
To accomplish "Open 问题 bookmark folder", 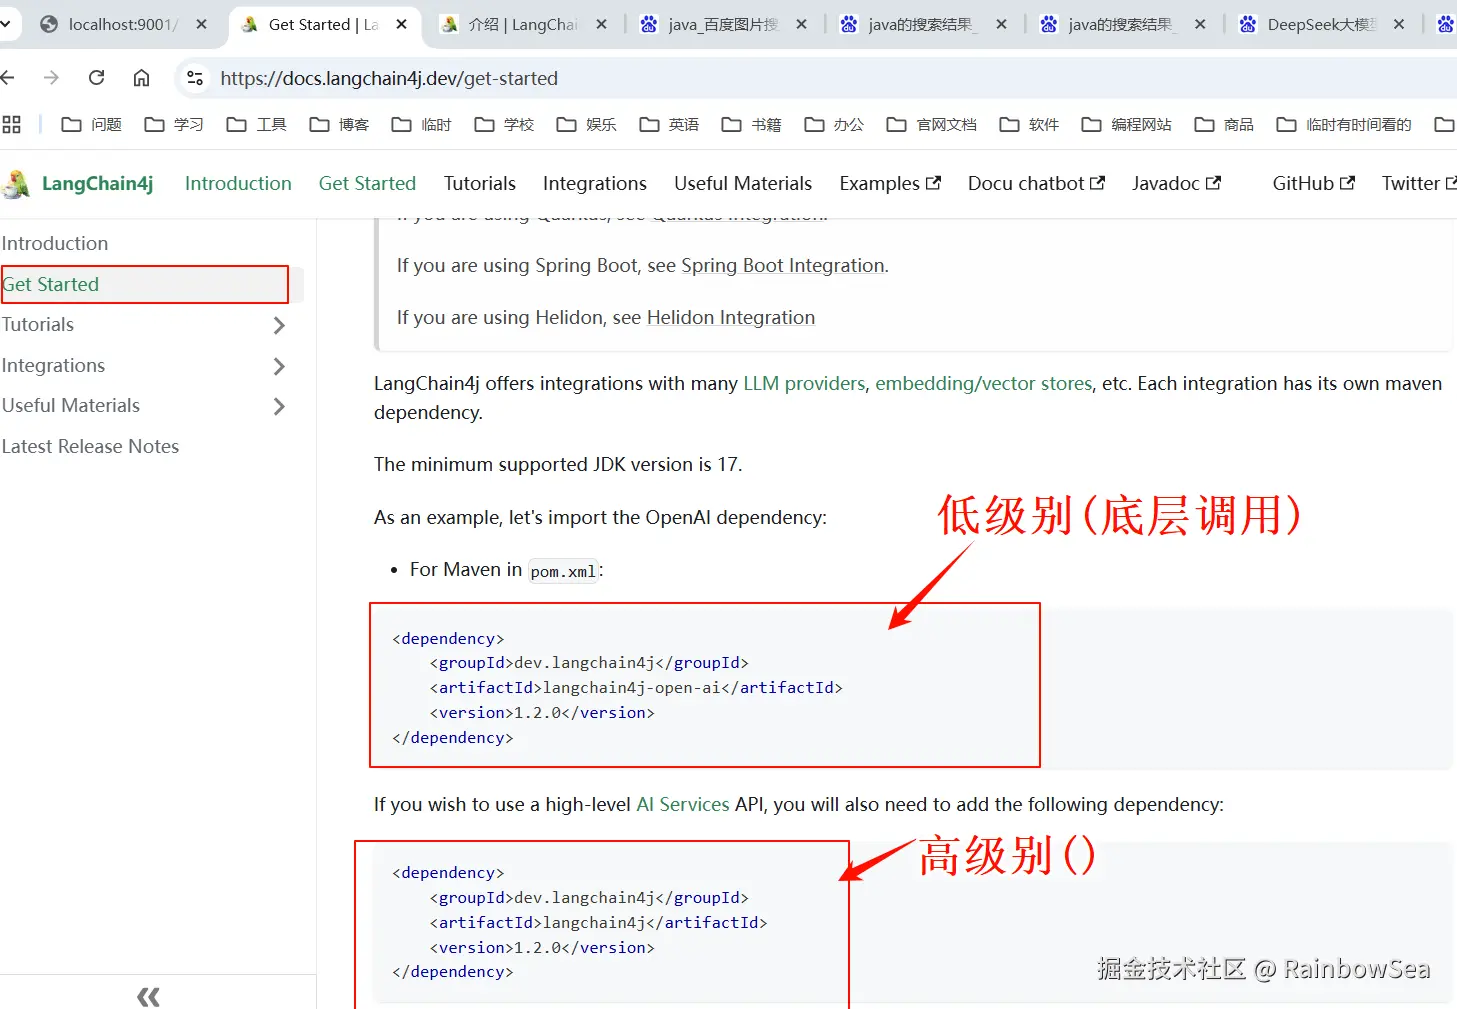I will tap(92, 124).
